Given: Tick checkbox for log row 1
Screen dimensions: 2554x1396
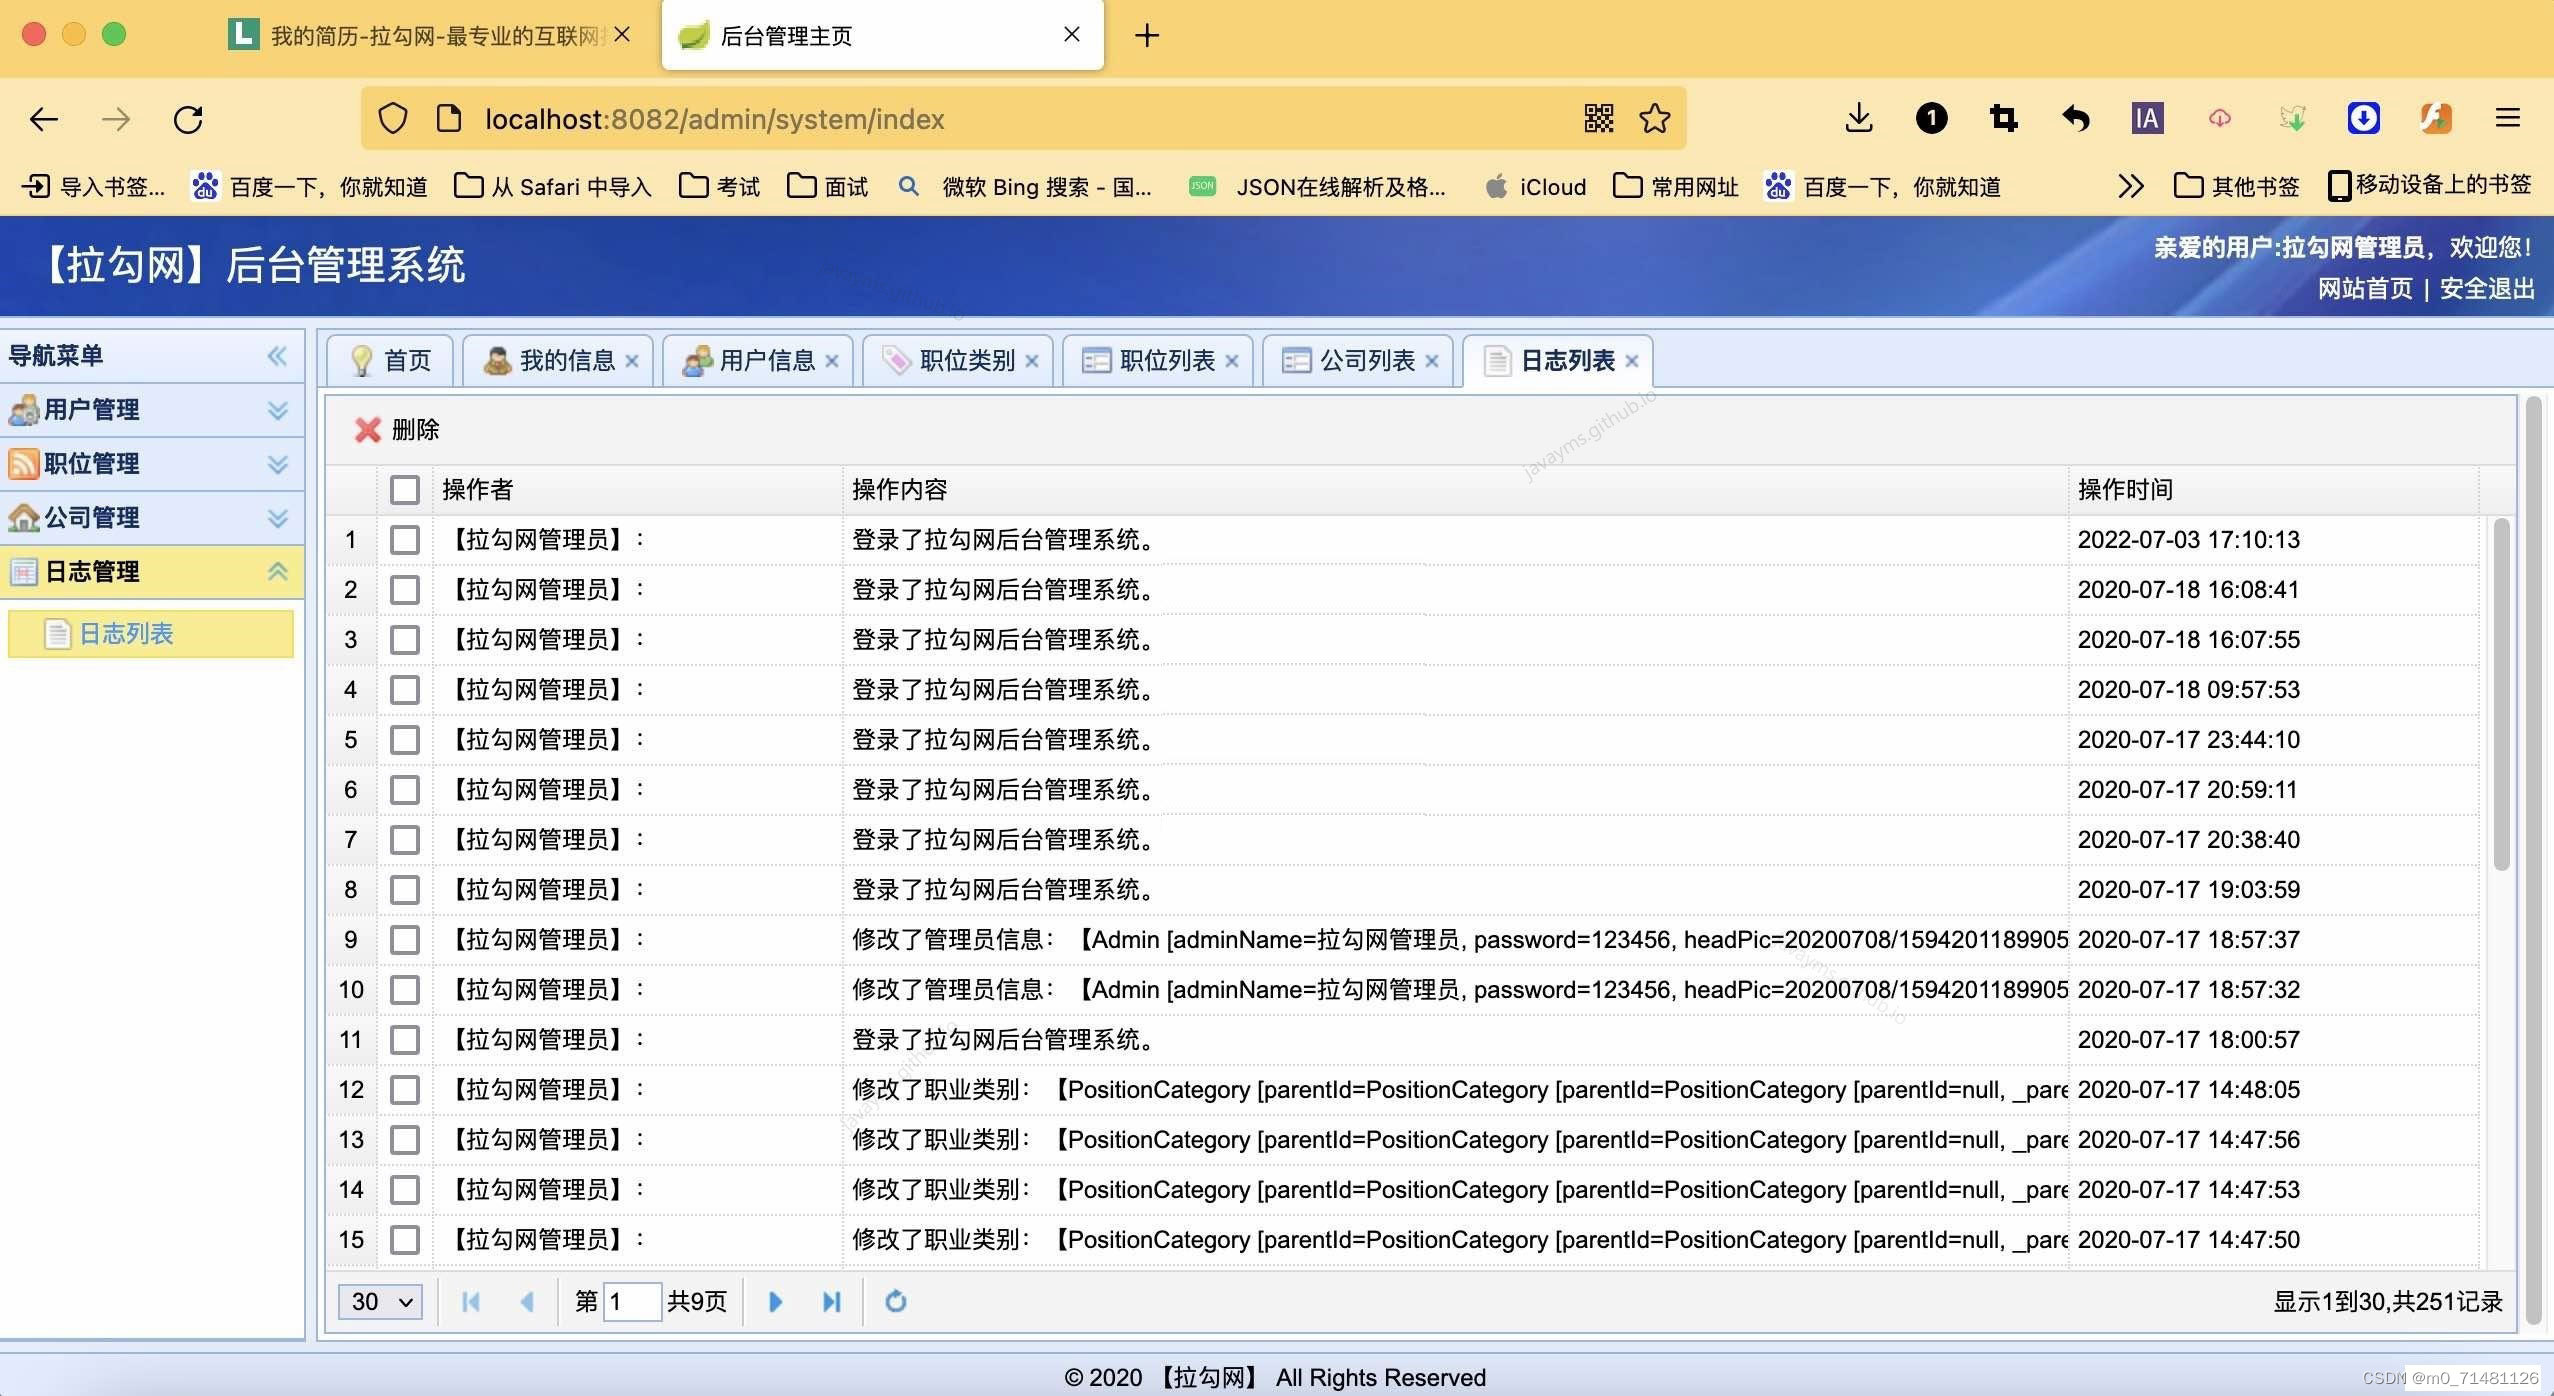Looking at the screenshot, I should [405, 540].
